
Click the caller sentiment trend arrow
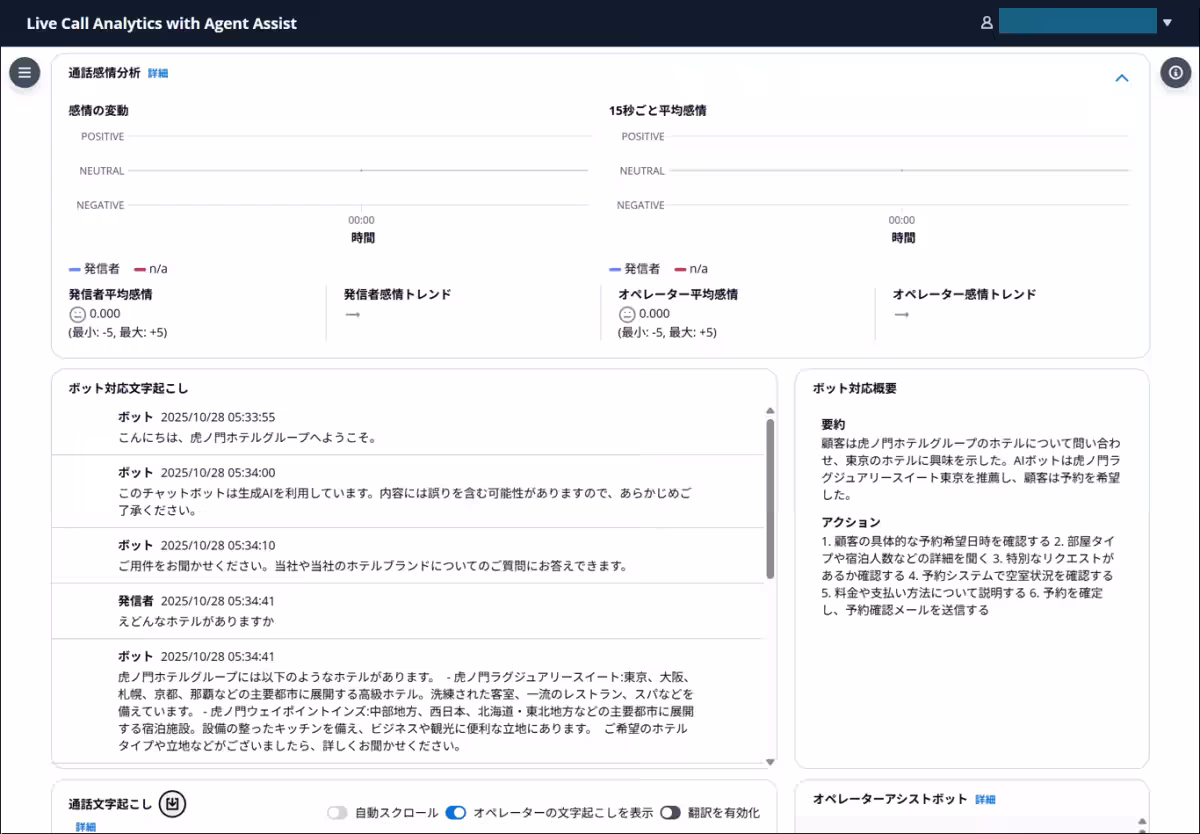[x=352, y=314]
